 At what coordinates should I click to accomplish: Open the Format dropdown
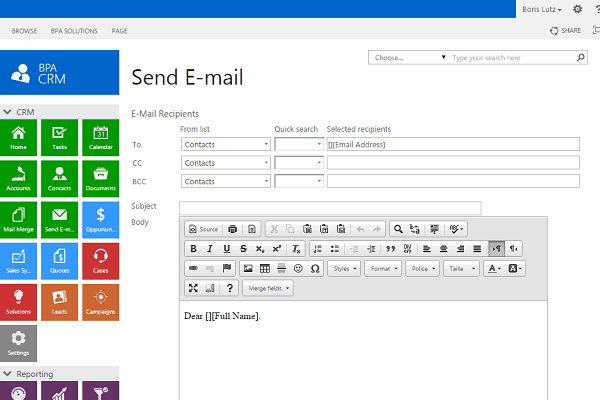383,268
